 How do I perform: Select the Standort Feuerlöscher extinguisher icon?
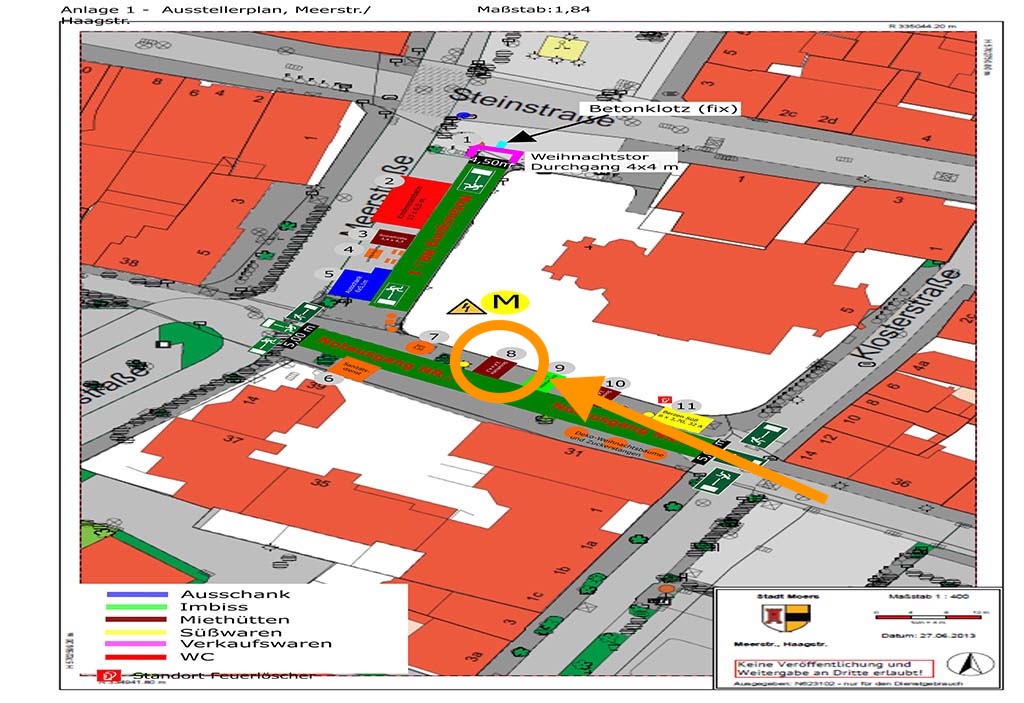click(110, 675)
